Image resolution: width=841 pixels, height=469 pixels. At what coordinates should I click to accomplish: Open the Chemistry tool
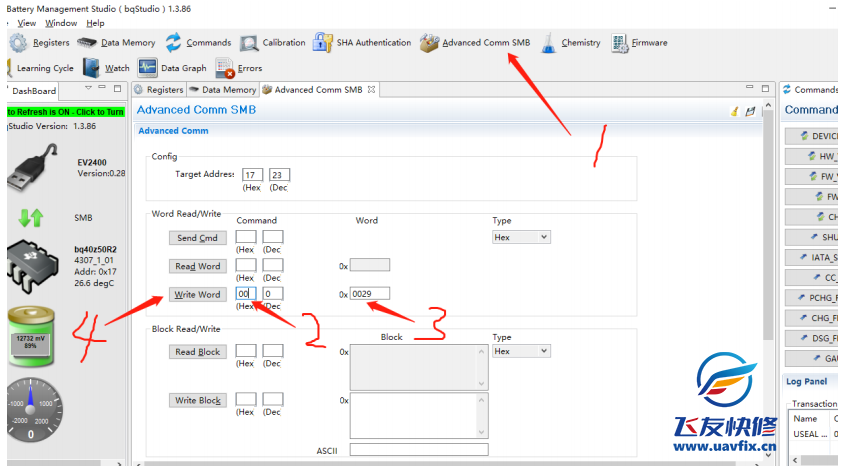[571, 43]
